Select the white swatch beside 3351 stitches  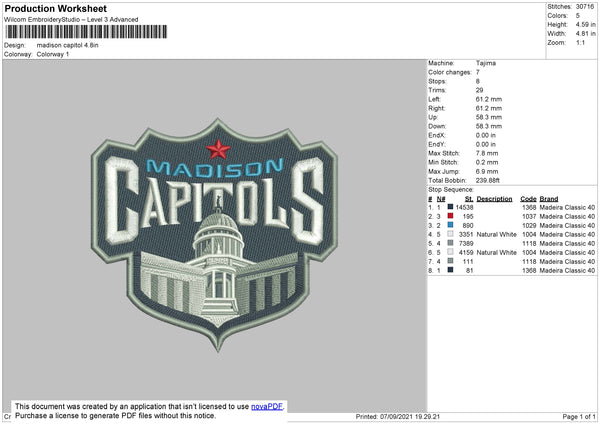coord(450,234)
